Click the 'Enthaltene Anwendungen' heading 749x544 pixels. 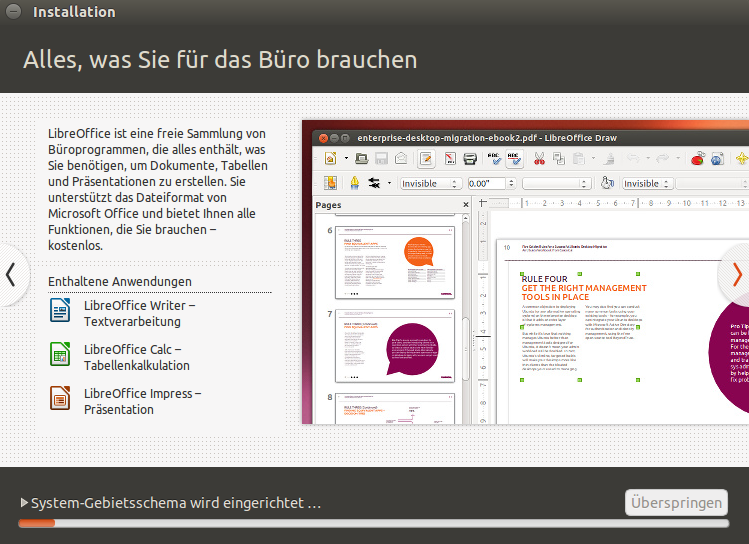120,281
